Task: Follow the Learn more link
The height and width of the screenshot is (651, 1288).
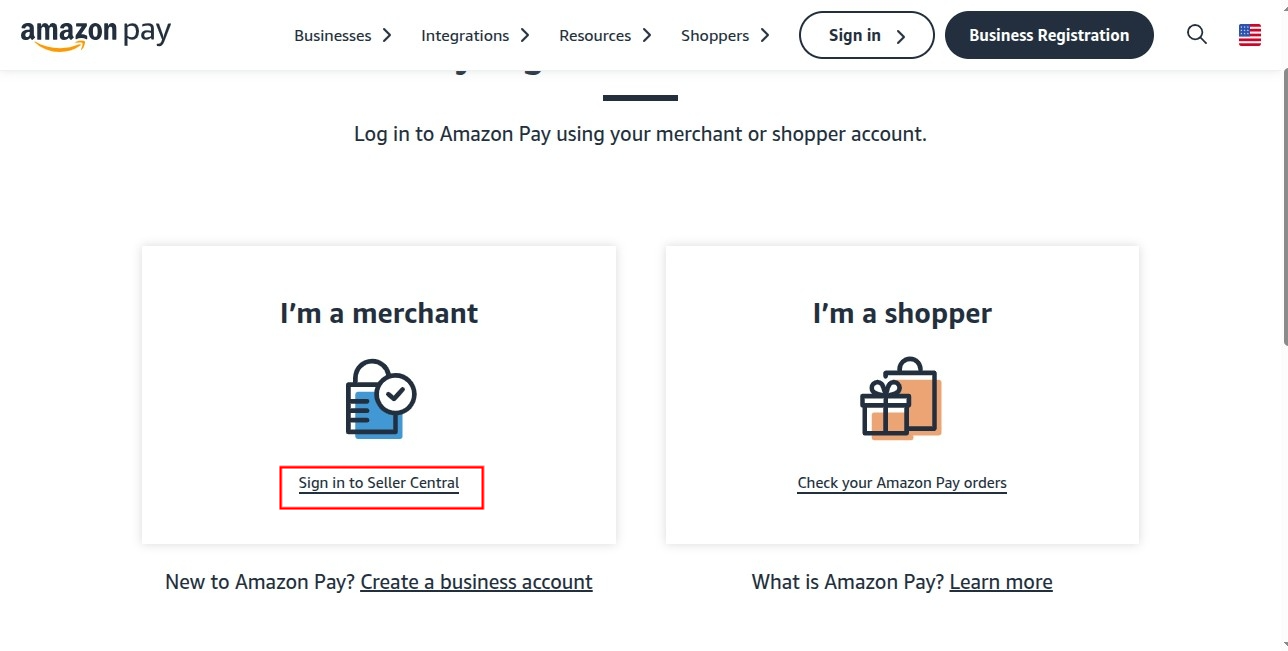Action: pos(1001,582)
